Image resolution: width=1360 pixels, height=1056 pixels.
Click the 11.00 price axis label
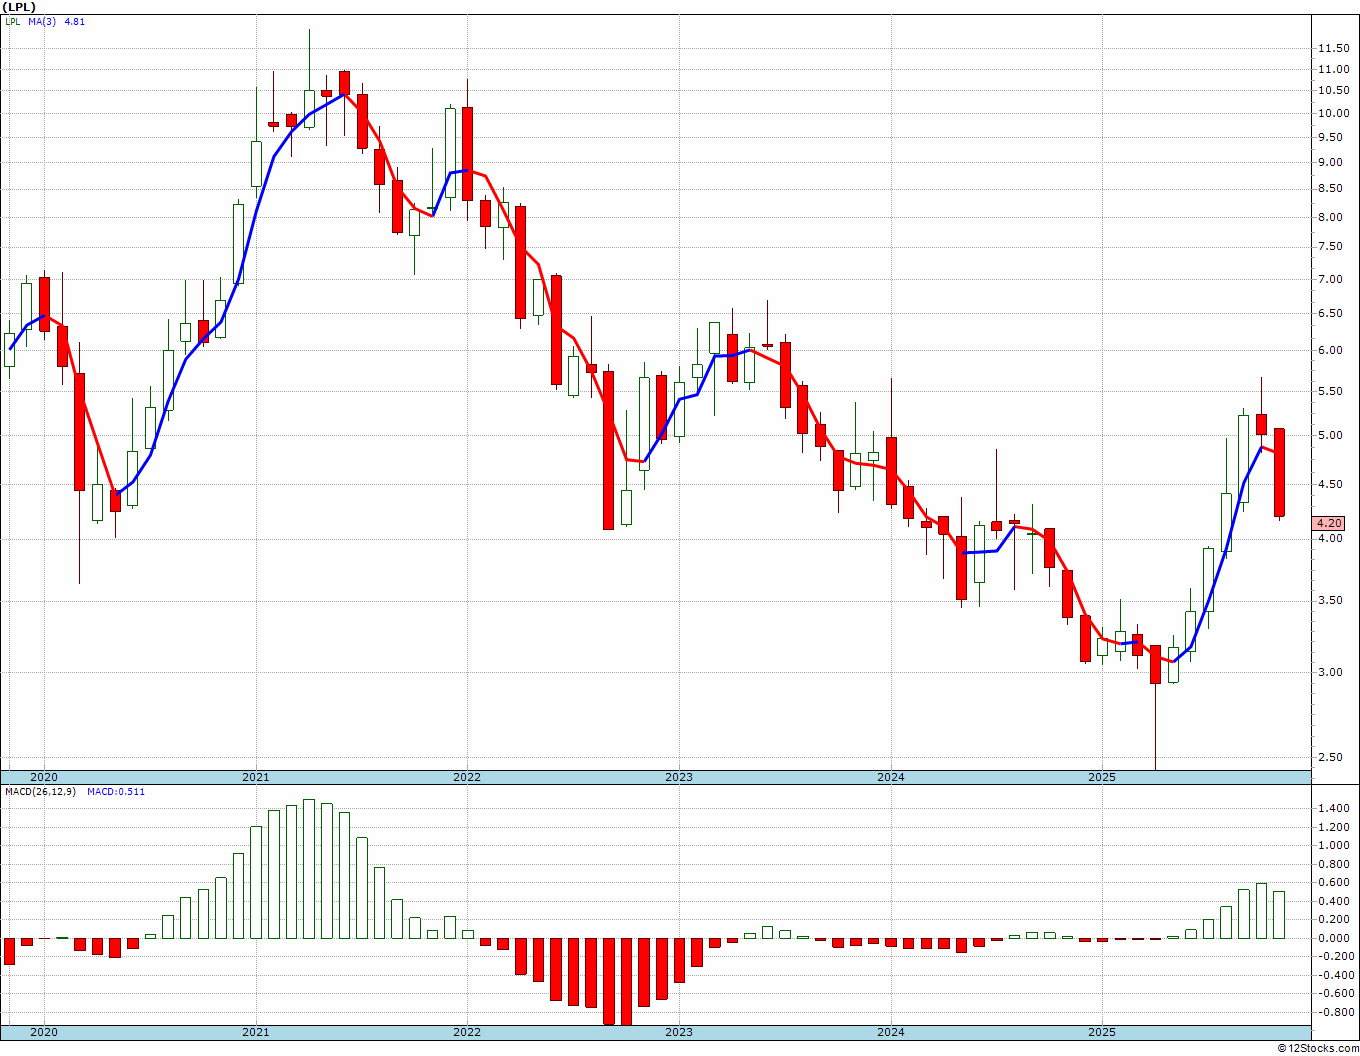tap(1332, 69)
